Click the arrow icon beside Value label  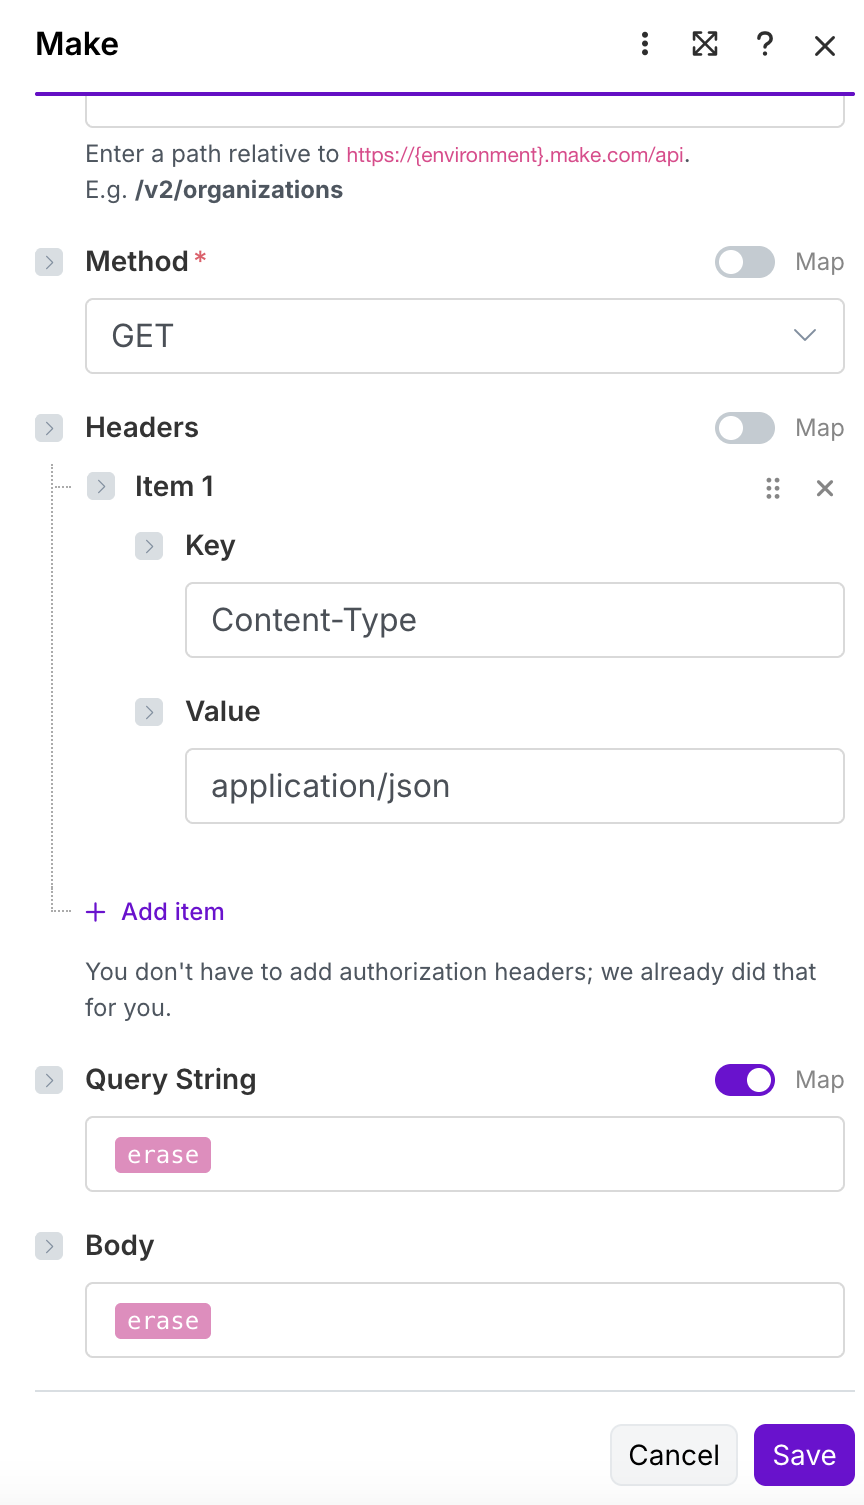[149, 712]
